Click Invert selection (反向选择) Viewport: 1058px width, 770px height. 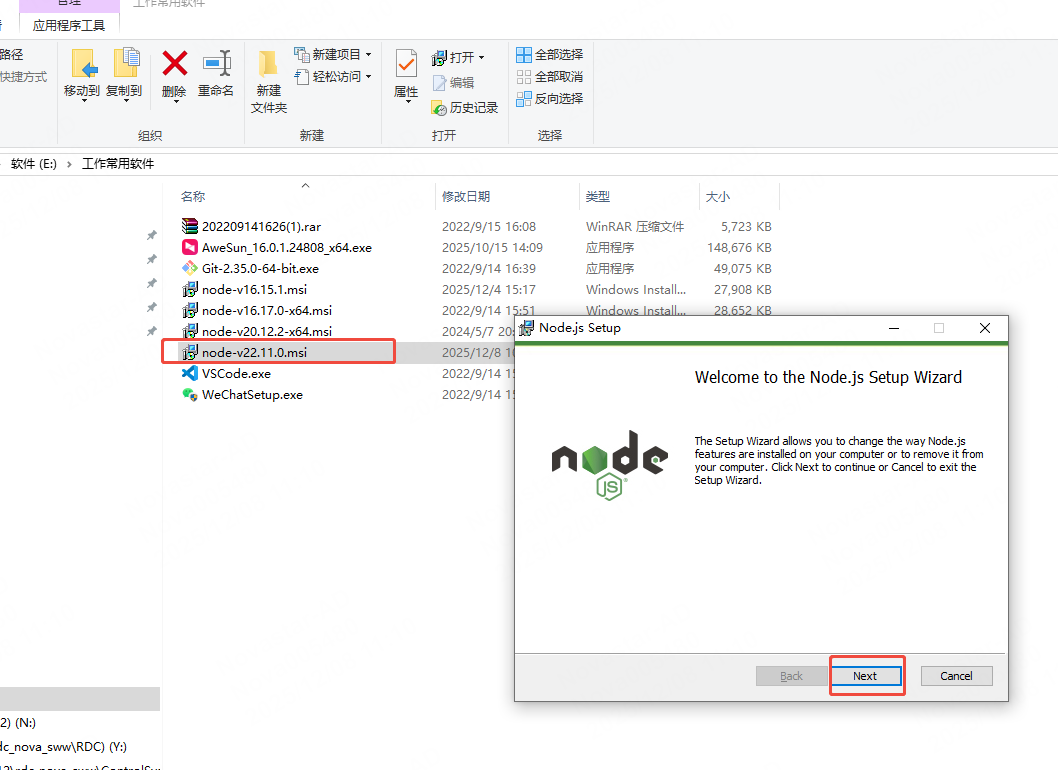(550, 99)
